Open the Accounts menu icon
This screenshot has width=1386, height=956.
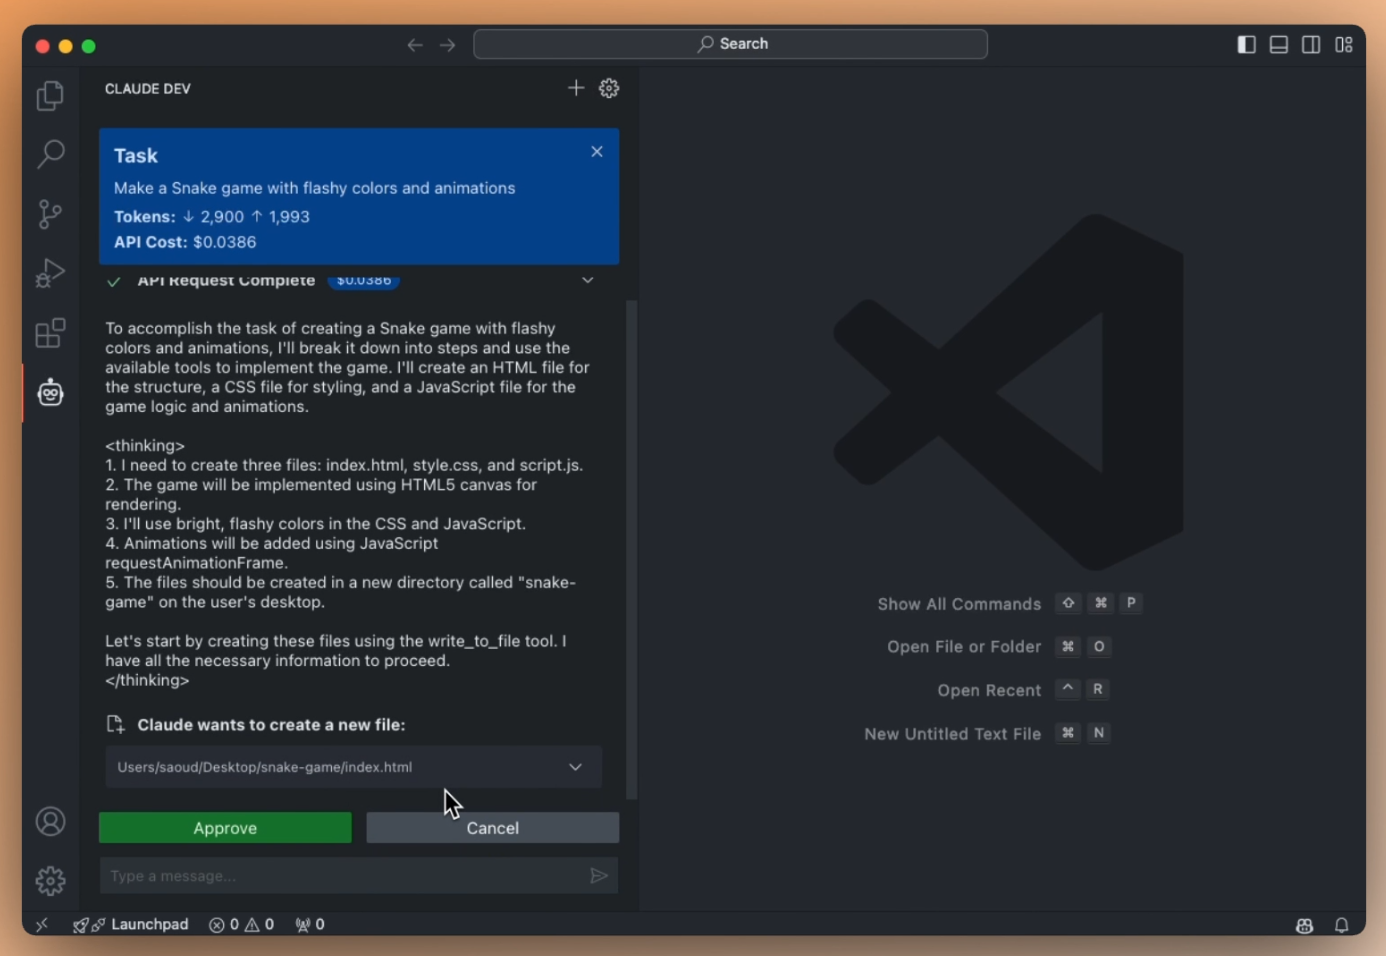coord(50,822)
